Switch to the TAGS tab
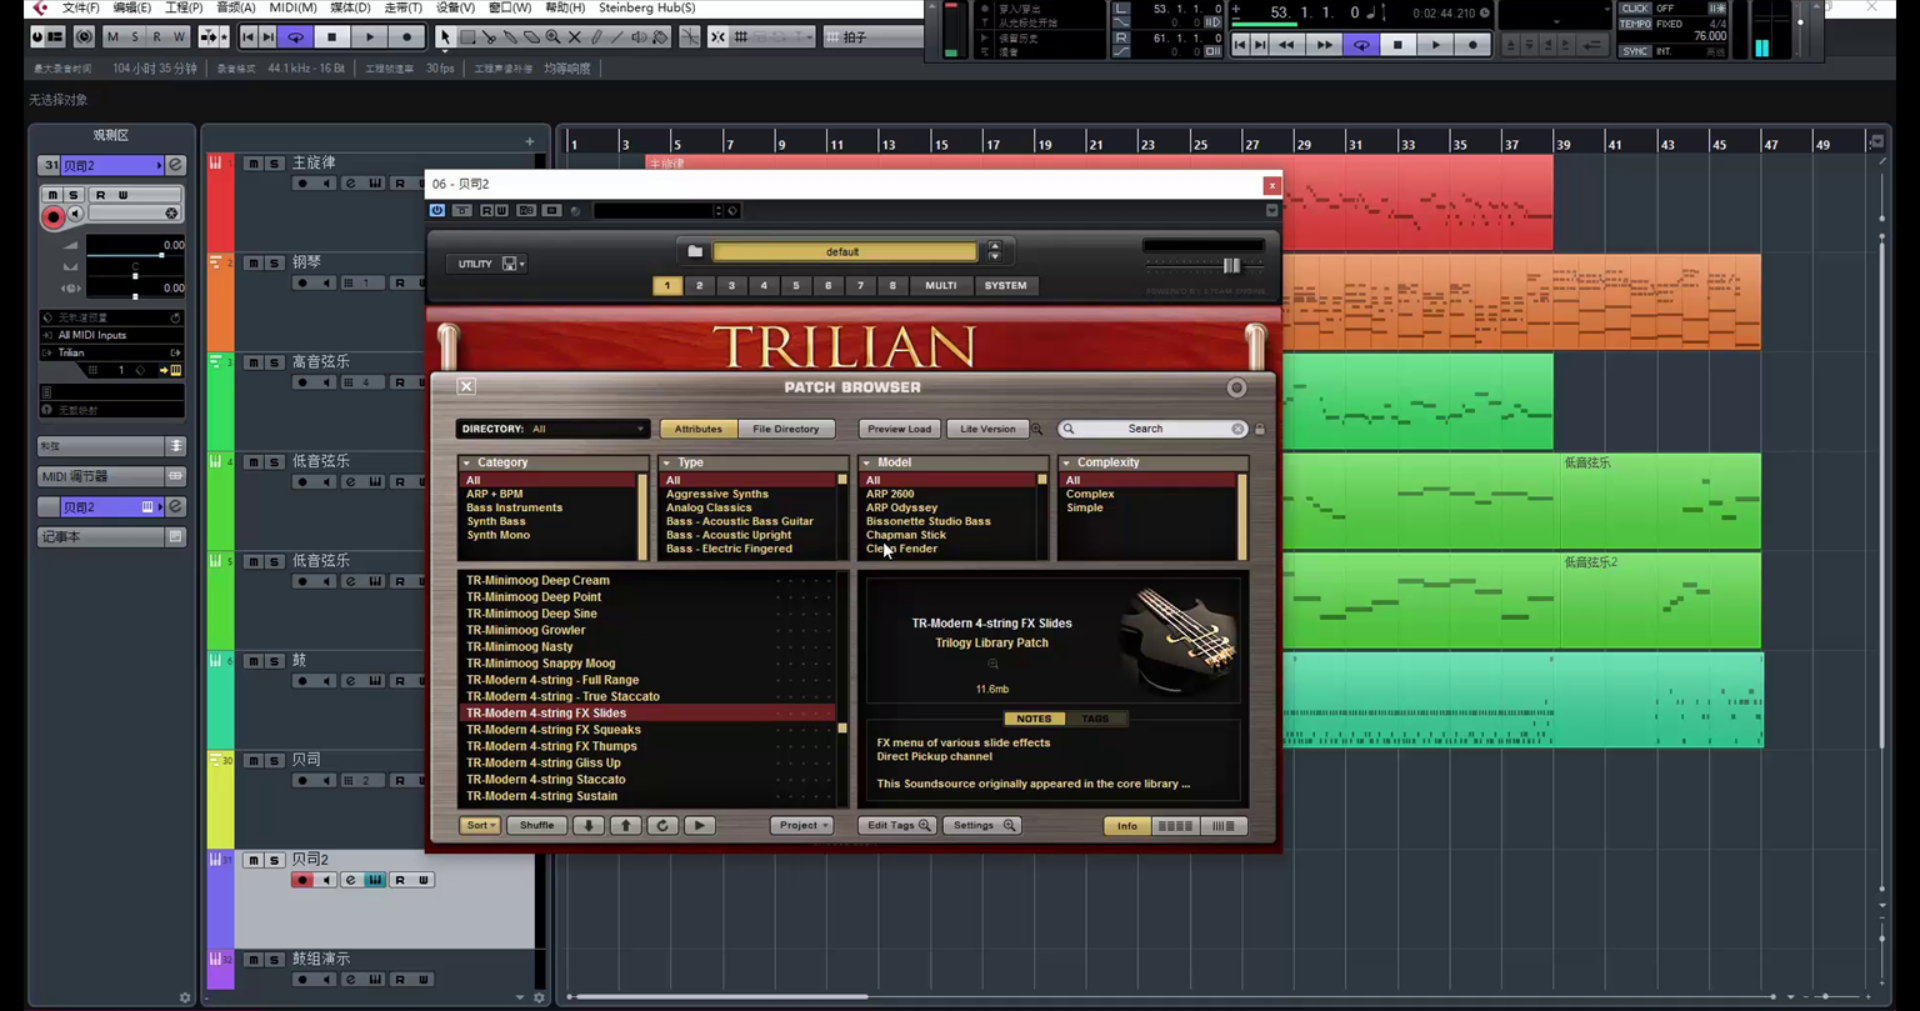The height and width of the screenshot is (1011, 1920). [1095, 718]
